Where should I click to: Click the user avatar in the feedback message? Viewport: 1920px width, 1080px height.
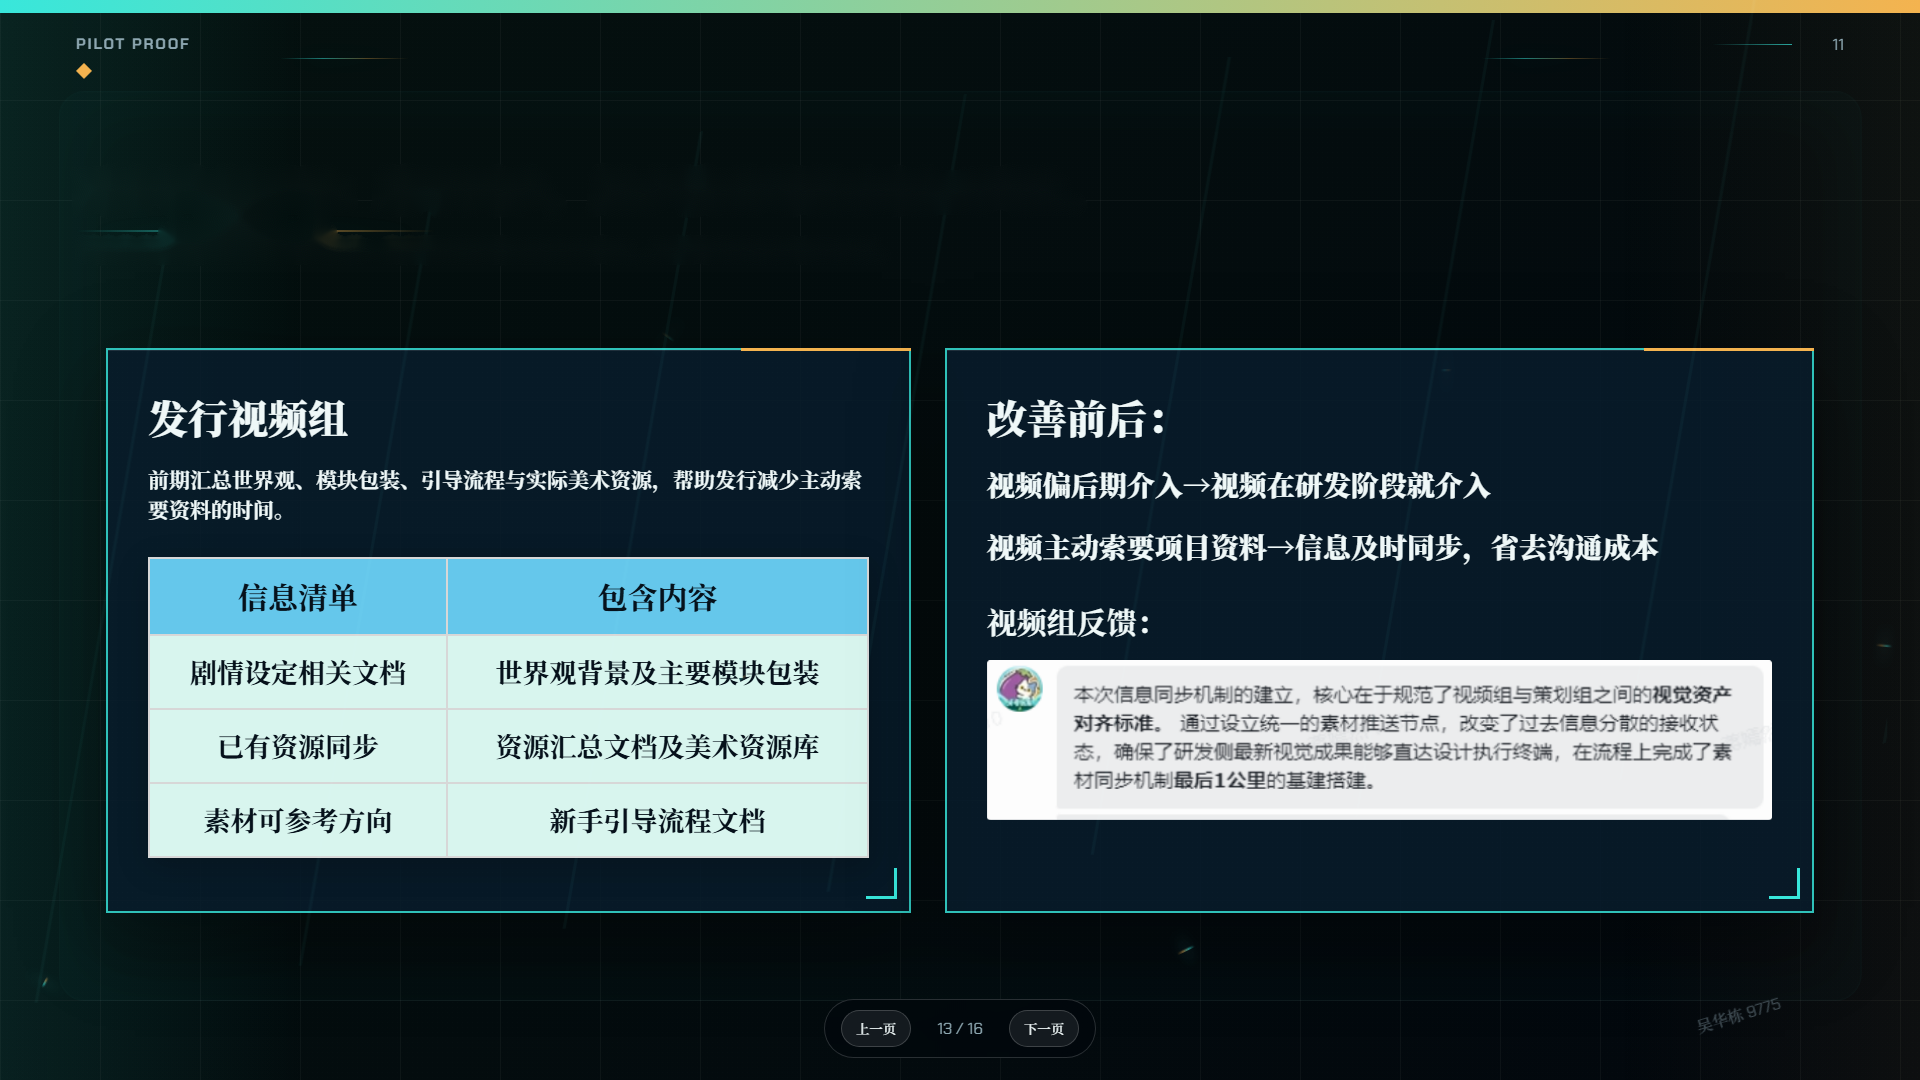point(1020,690)
